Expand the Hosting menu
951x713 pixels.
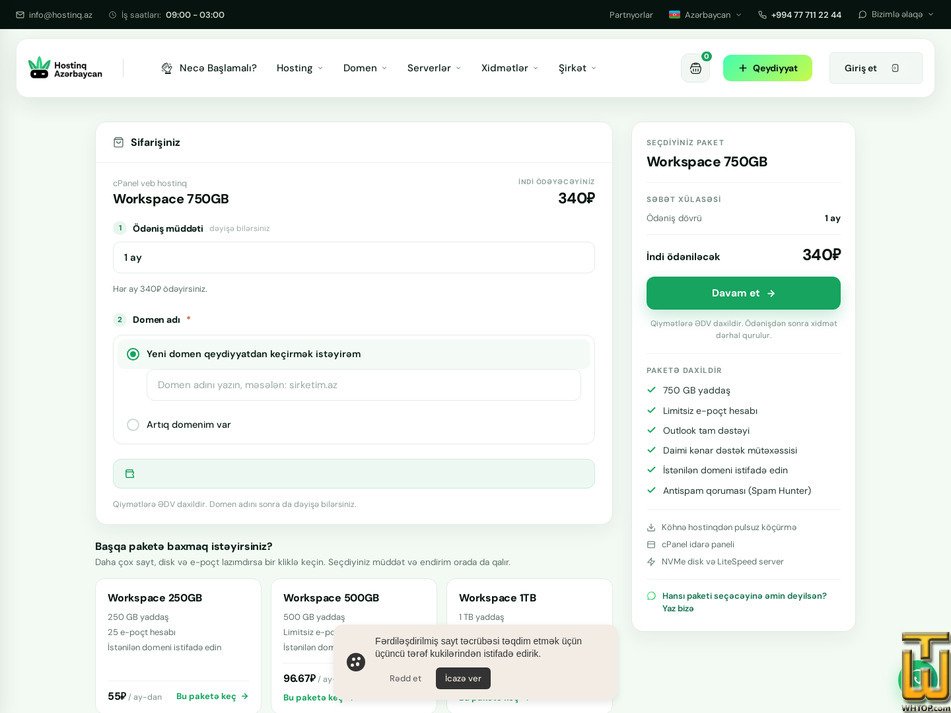[300, 68]
